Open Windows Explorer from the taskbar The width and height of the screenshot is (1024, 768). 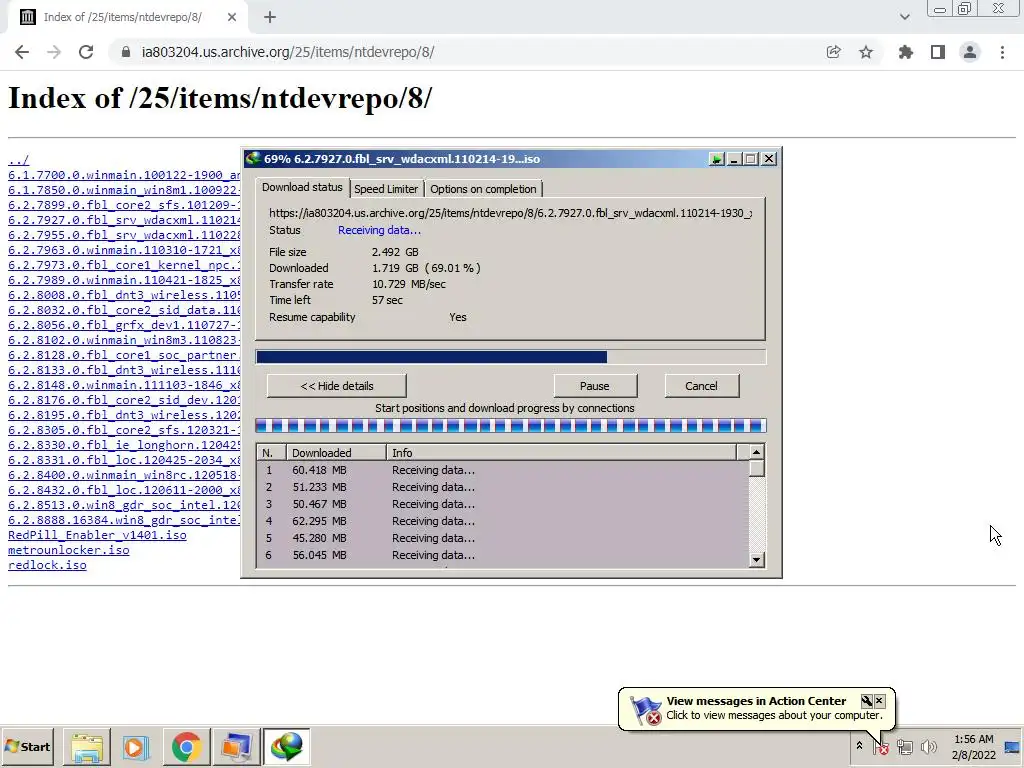click(x=87, y=747)
